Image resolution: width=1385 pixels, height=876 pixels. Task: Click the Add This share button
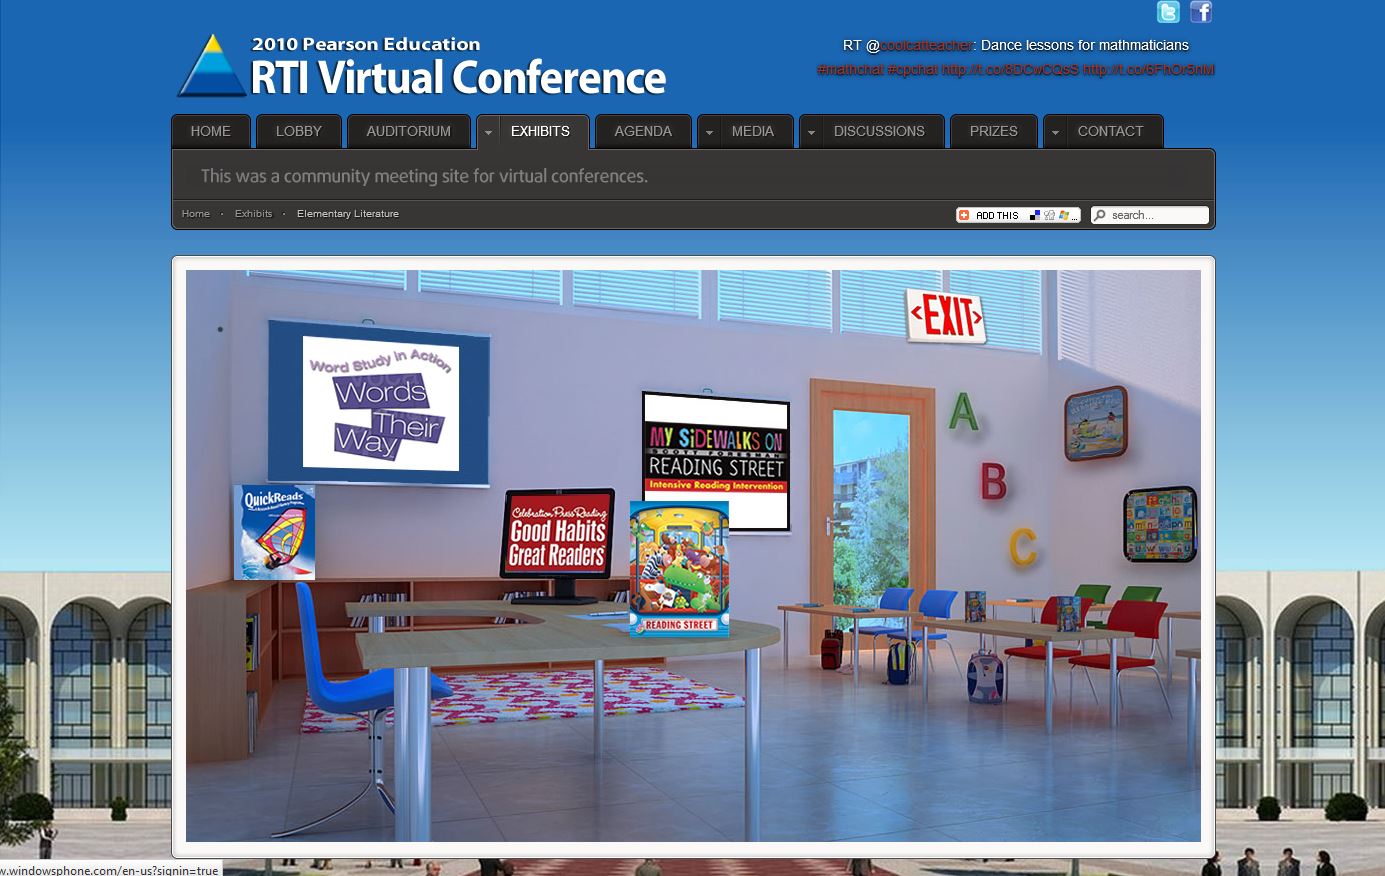coord(988,215)
